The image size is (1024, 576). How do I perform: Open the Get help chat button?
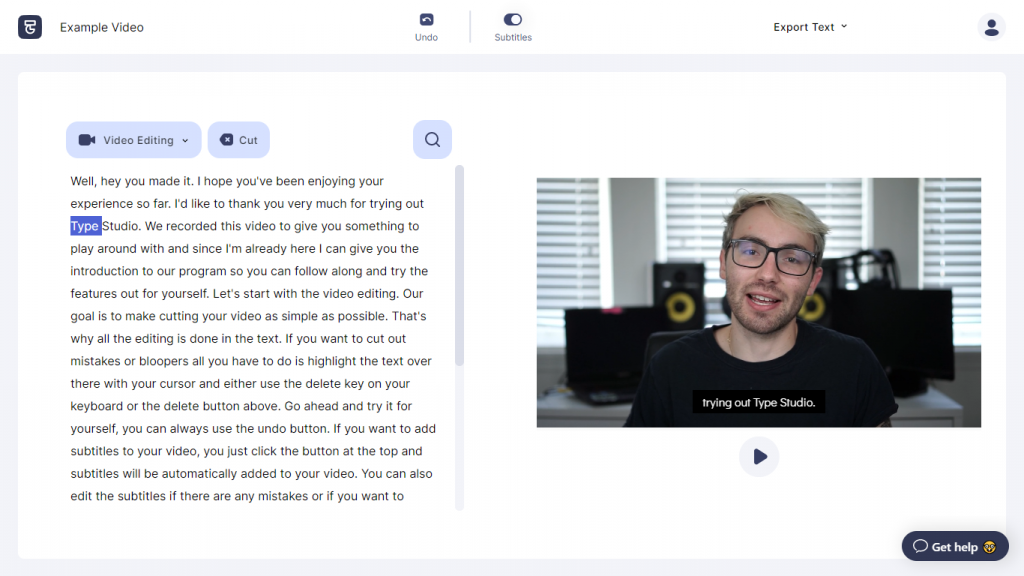954,546
